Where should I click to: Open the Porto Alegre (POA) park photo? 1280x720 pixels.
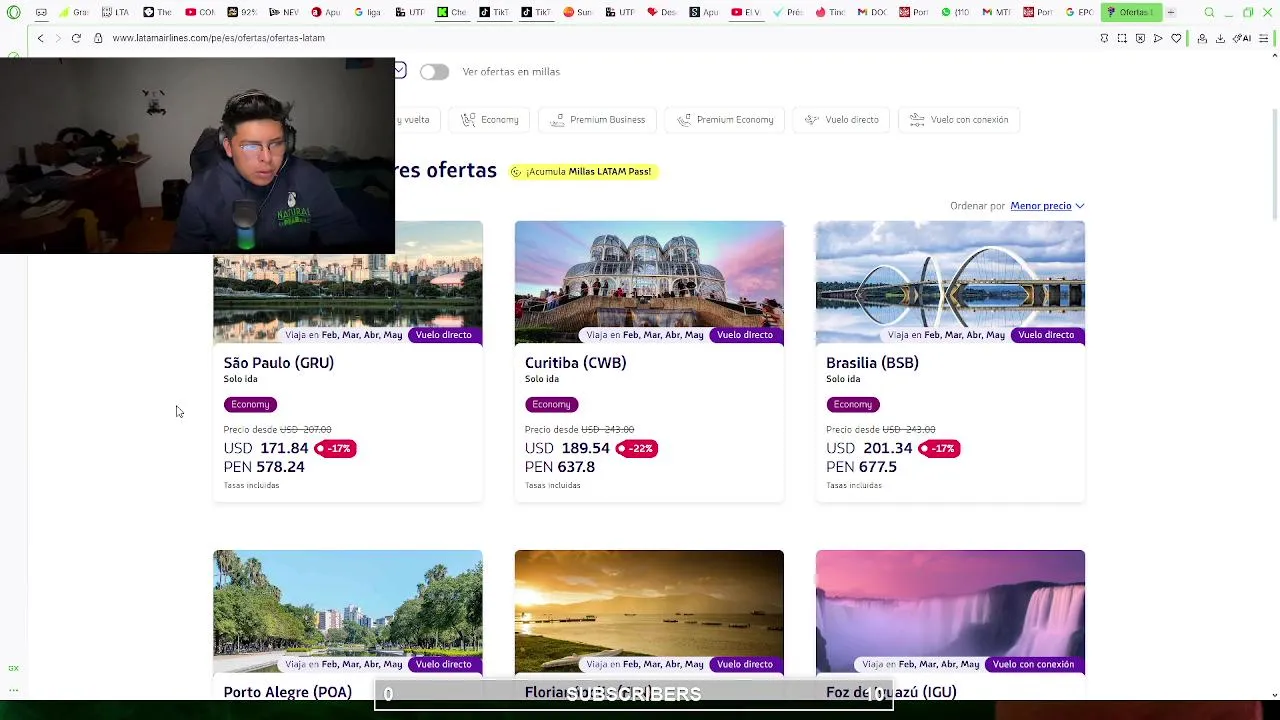(348, 612)
